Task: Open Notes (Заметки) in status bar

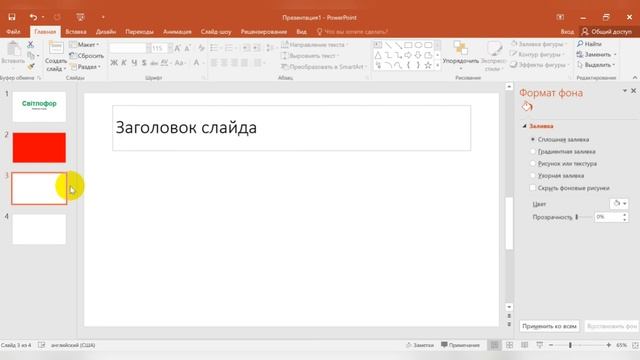Action: [x=420, y=345]
